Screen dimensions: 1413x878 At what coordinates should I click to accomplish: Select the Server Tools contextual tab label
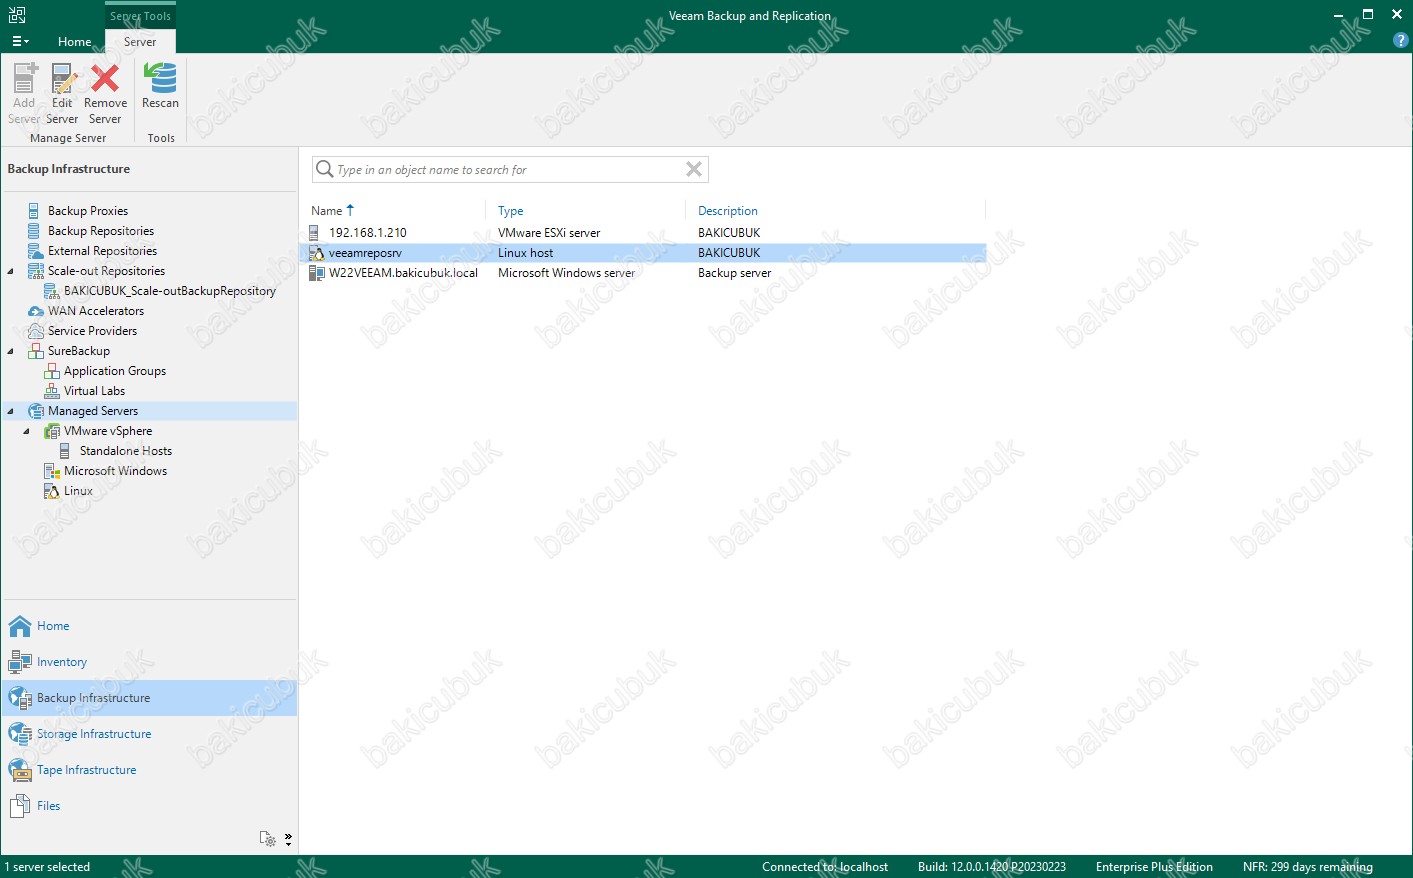(x=140, y=16)
